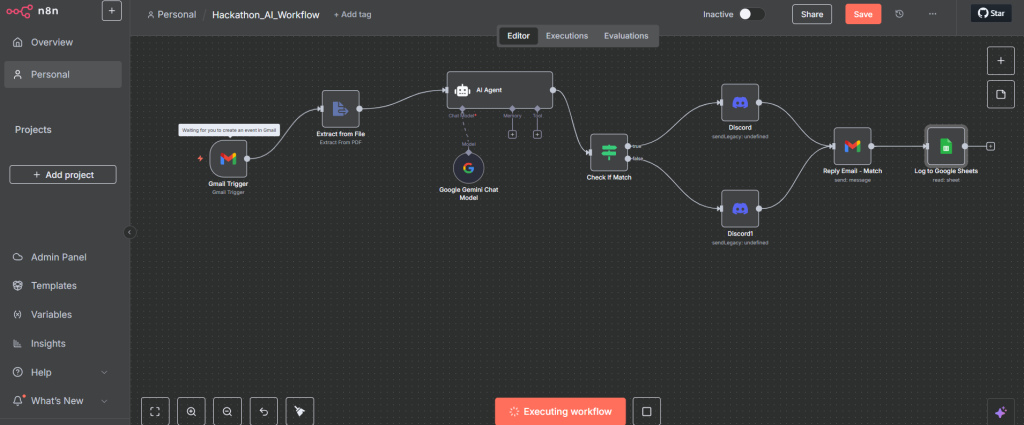The width and height of the screenshot is (1024, 425).
Task: Click the Save button
Action: tap(862, 14)
